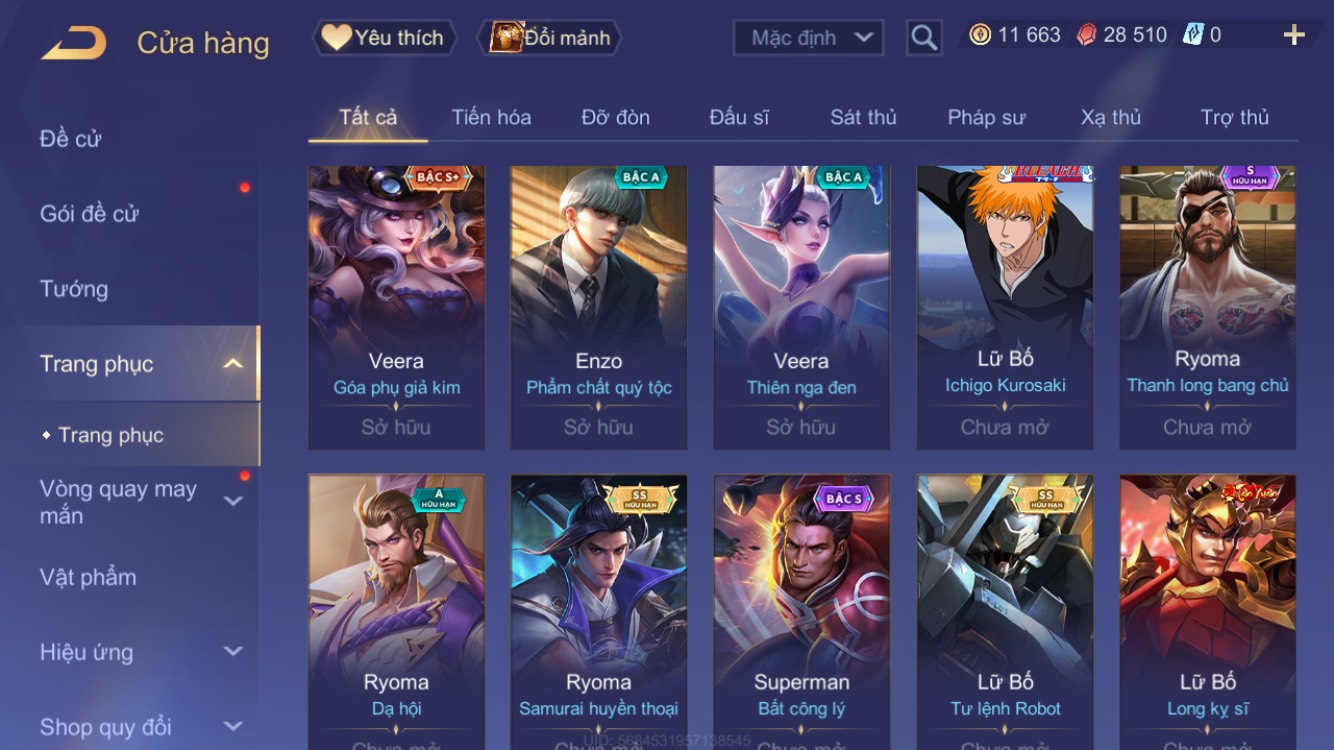Tap the plus icon to add currency
This screenshot has width=1334, height=750.
[1294, 35]
